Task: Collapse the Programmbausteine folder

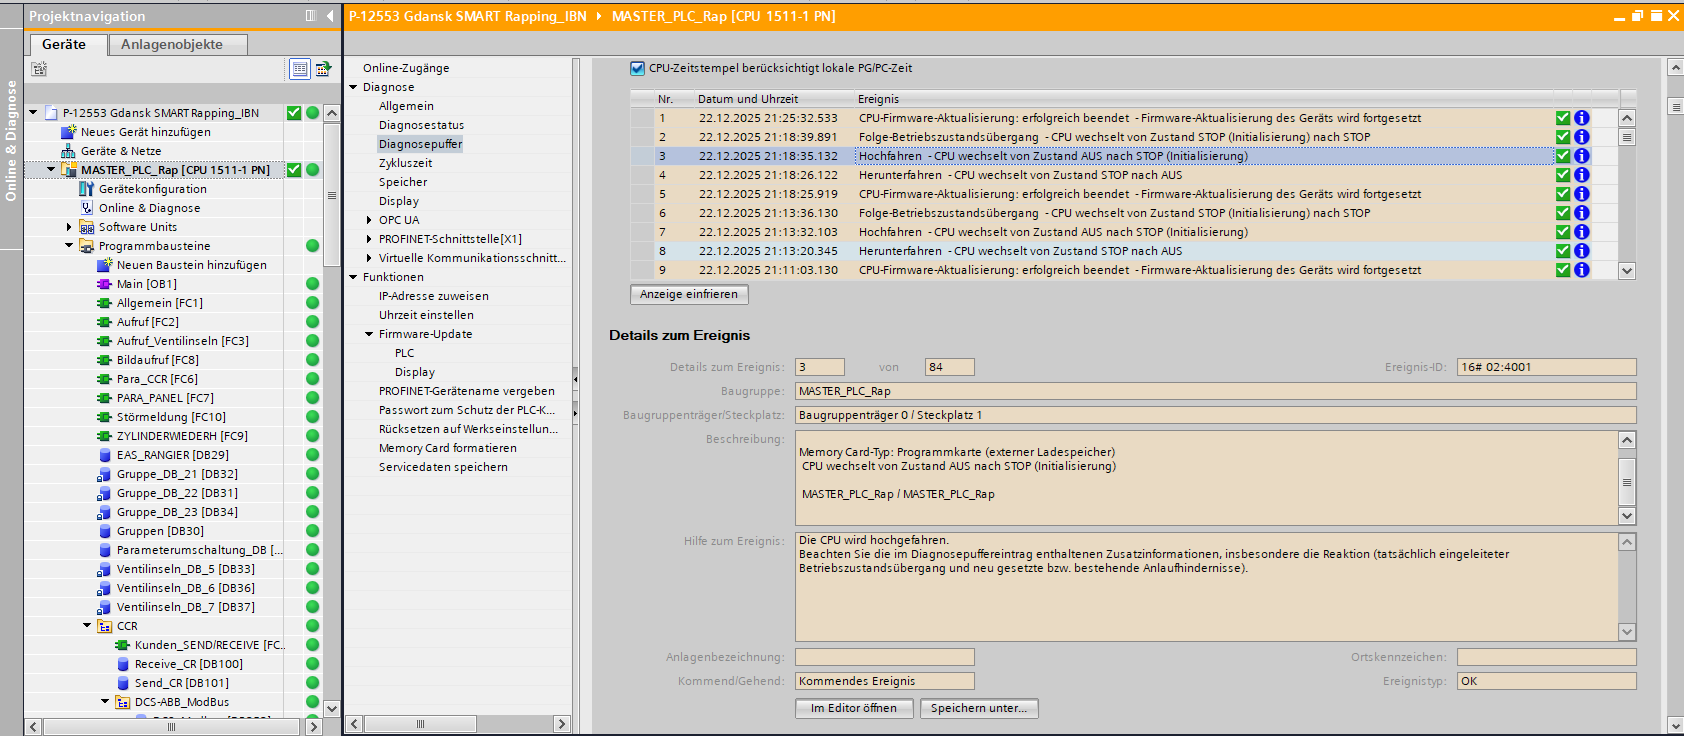Action: tap(69, 246)
